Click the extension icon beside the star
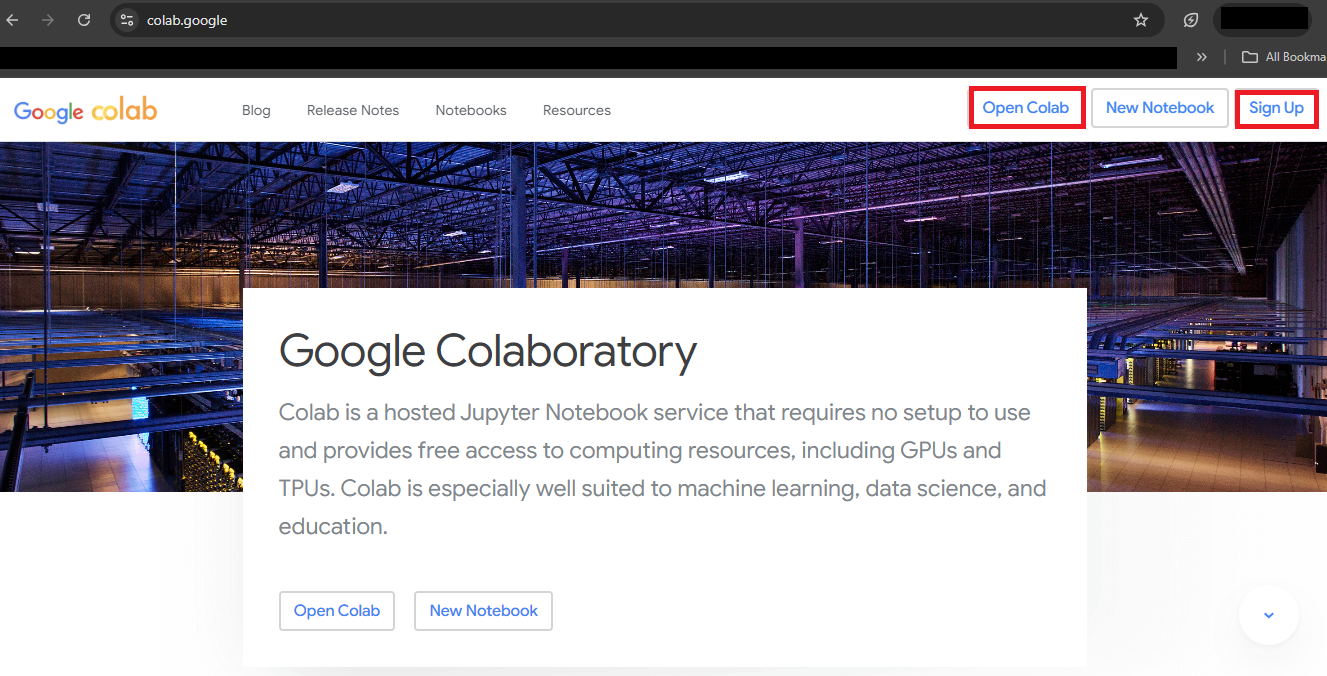Image resolution: width=1327 pixels, height=676 pixels. pos(1191,20)
